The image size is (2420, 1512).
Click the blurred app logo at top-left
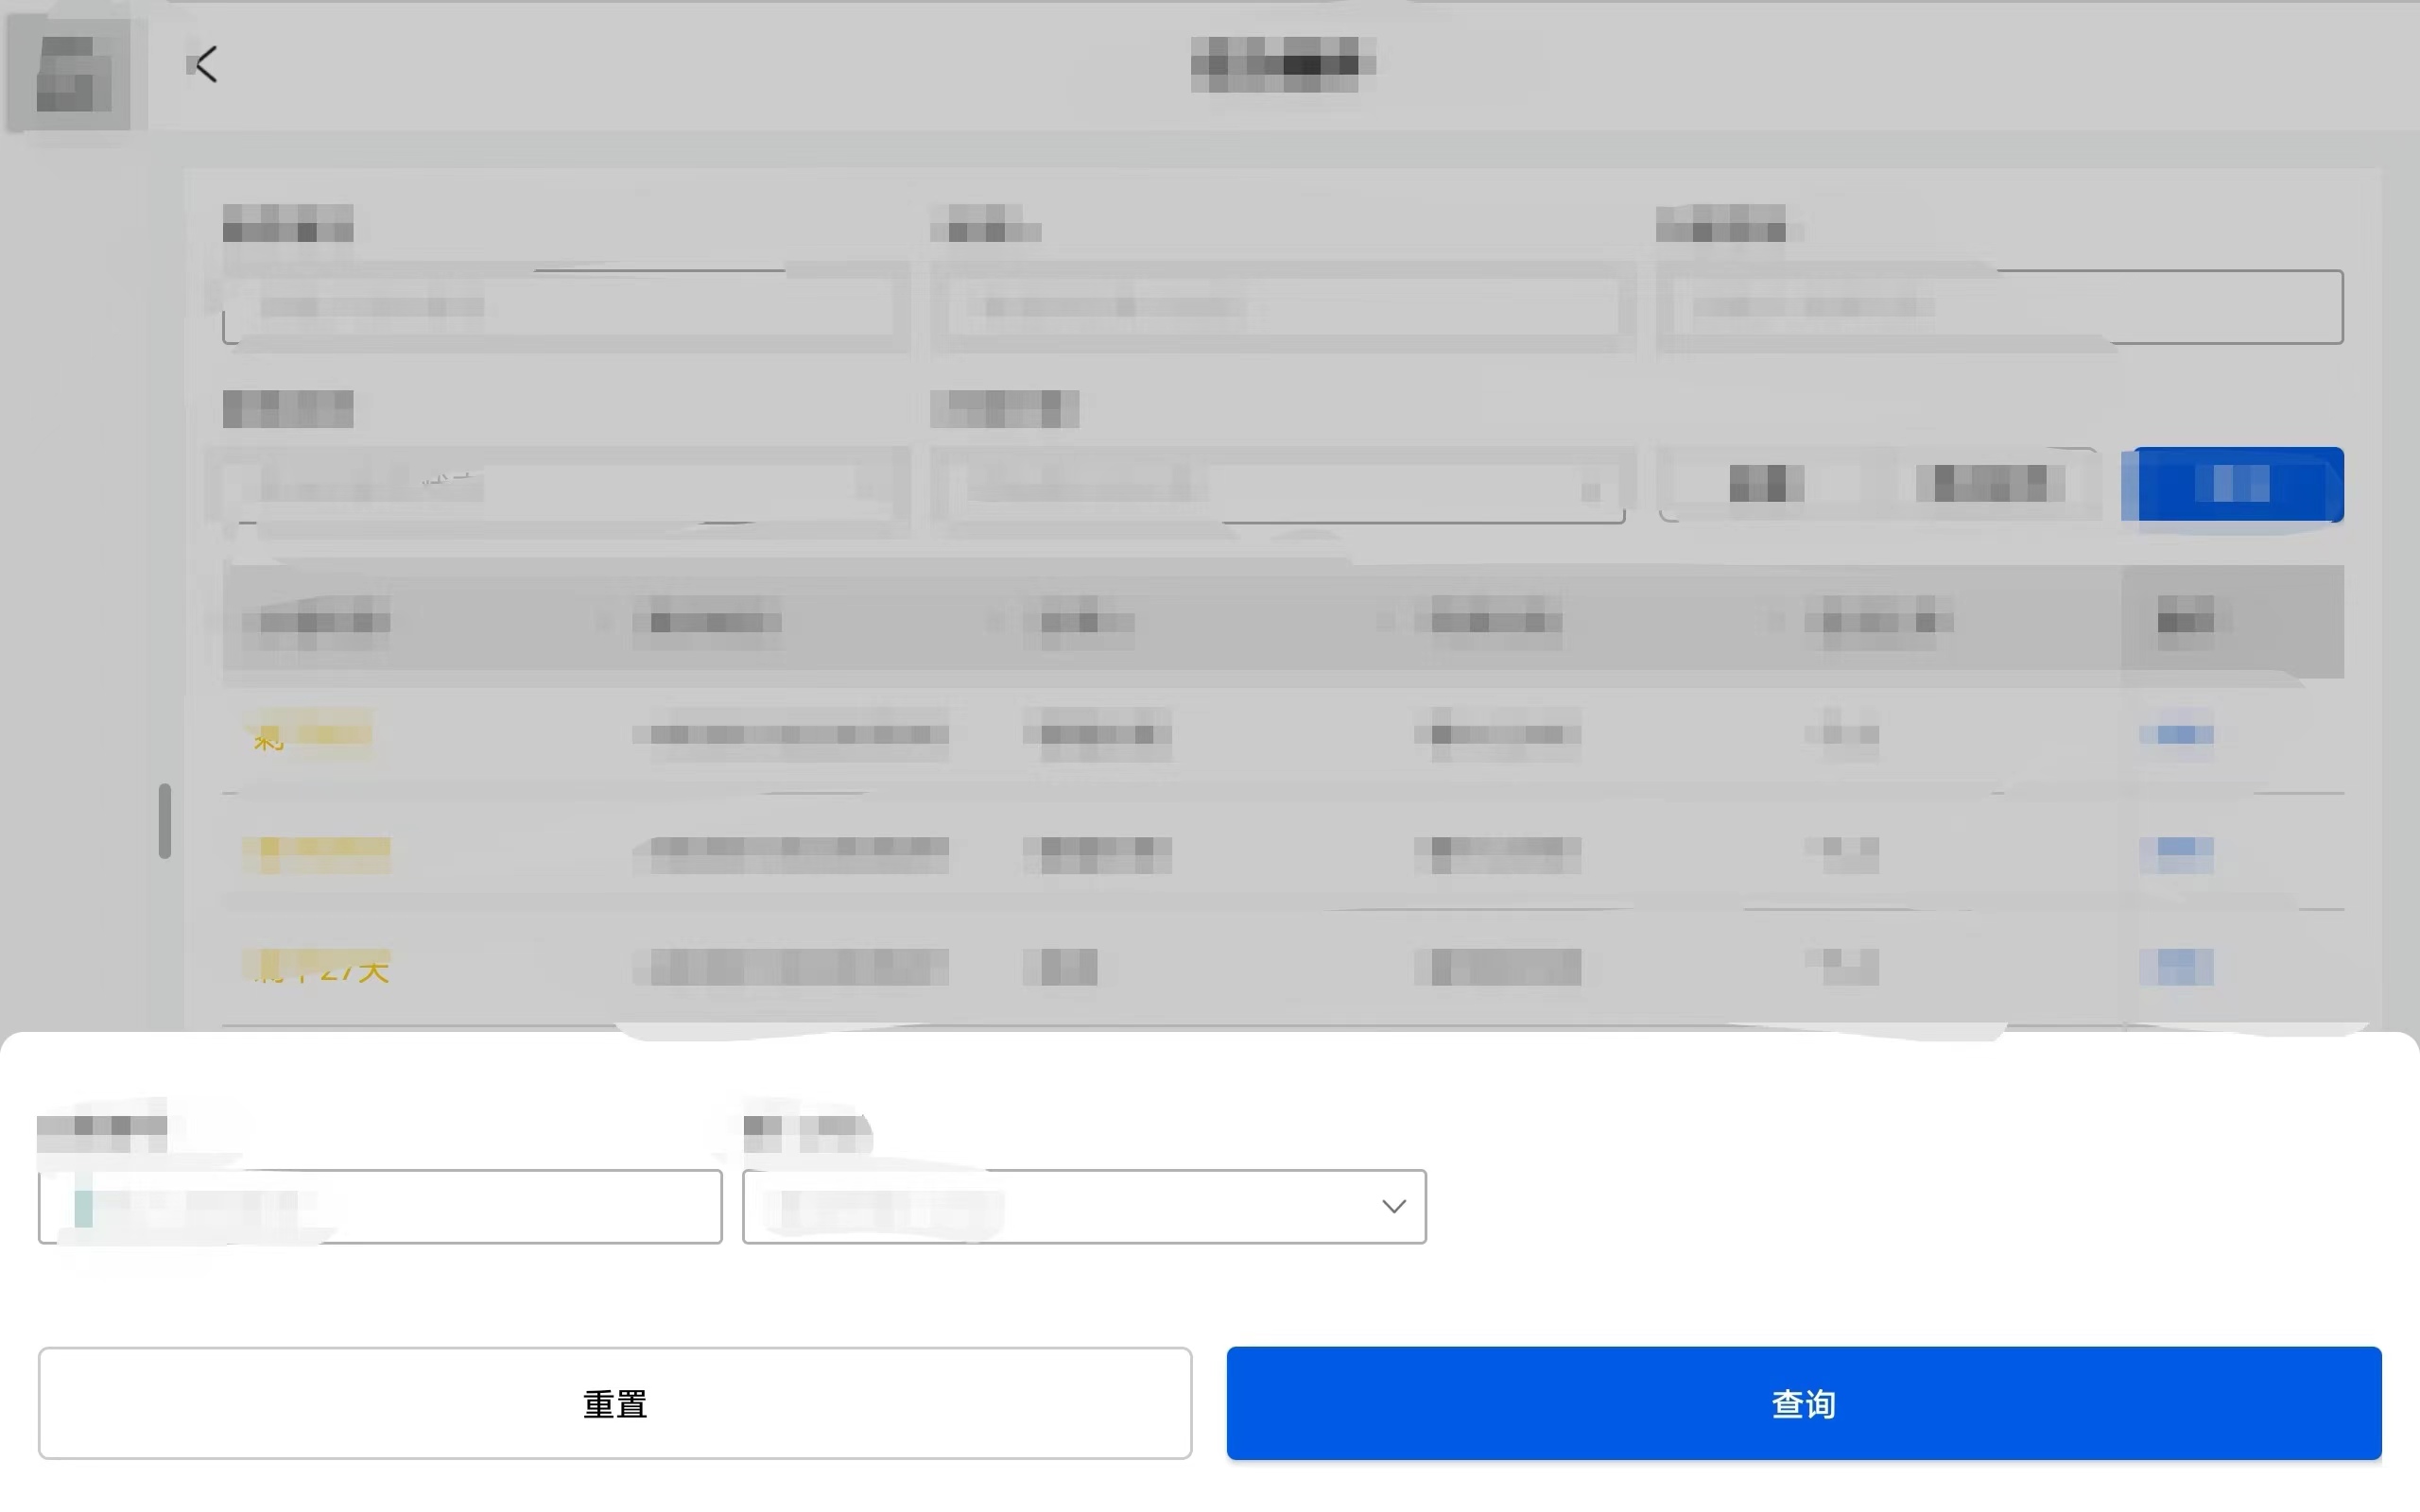click(x=71, y=72)
